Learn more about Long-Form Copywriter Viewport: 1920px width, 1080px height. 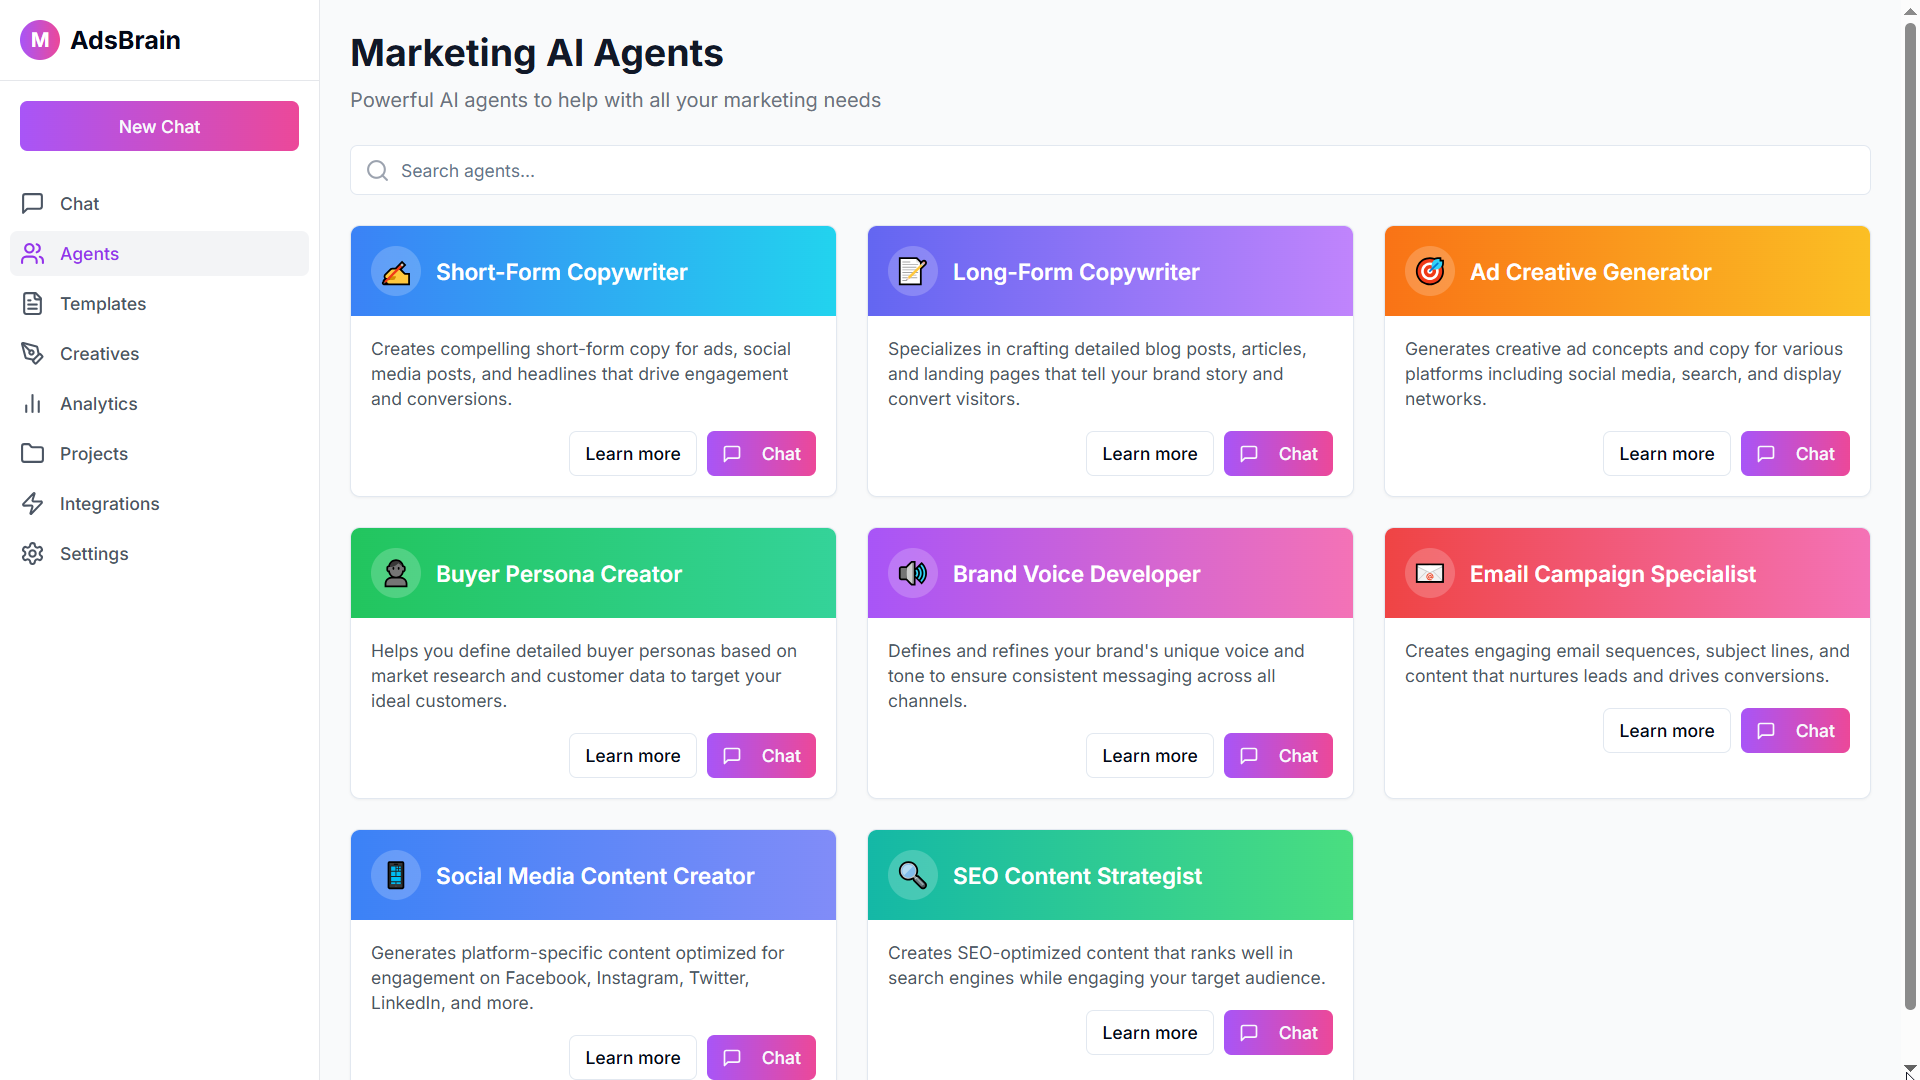(x=1150, y=454)
